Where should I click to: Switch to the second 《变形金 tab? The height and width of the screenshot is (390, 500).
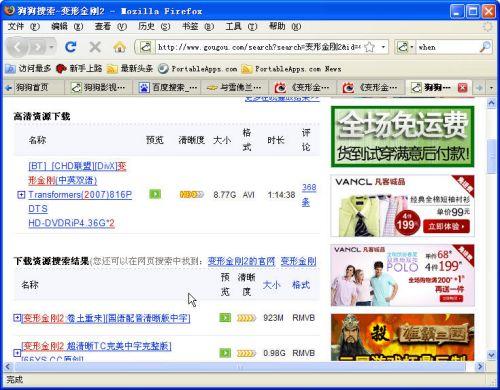click(371, 88)
